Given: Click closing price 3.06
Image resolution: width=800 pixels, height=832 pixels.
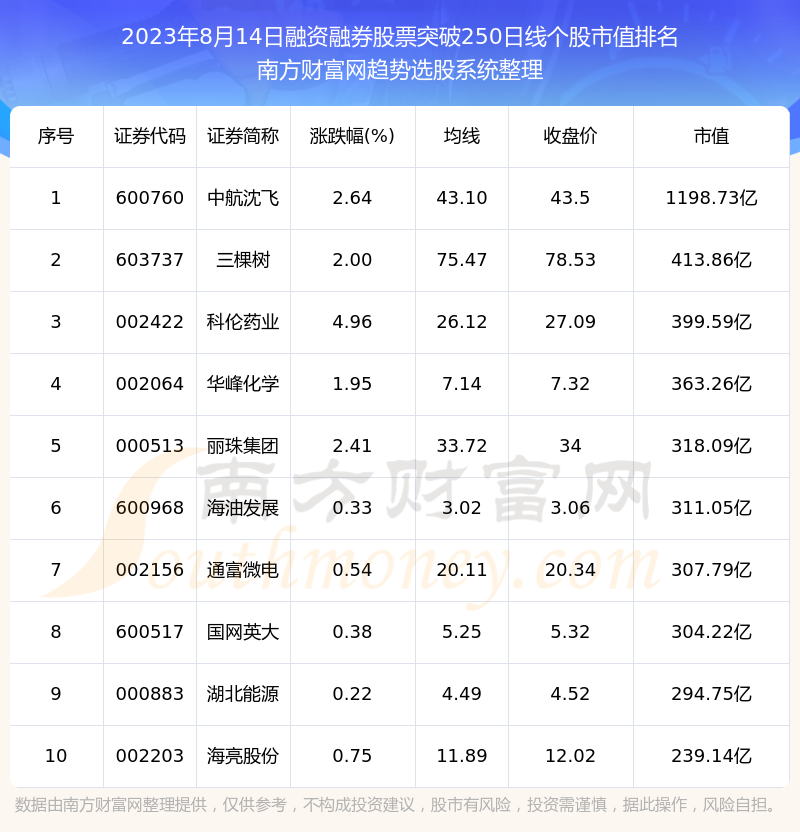Looking at the screenshot, I should pyautogui.click(x=570, y=508).
